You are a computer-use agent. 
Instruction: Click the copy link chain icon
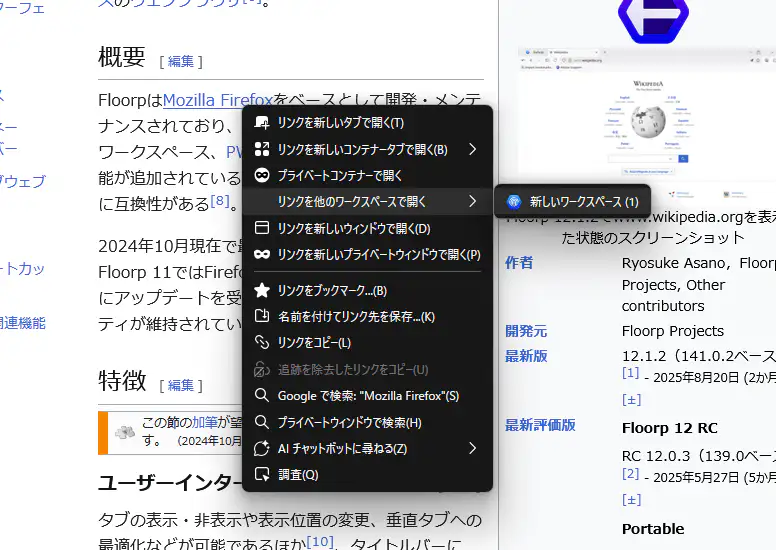pyautogui.click(x=261, y=342)
